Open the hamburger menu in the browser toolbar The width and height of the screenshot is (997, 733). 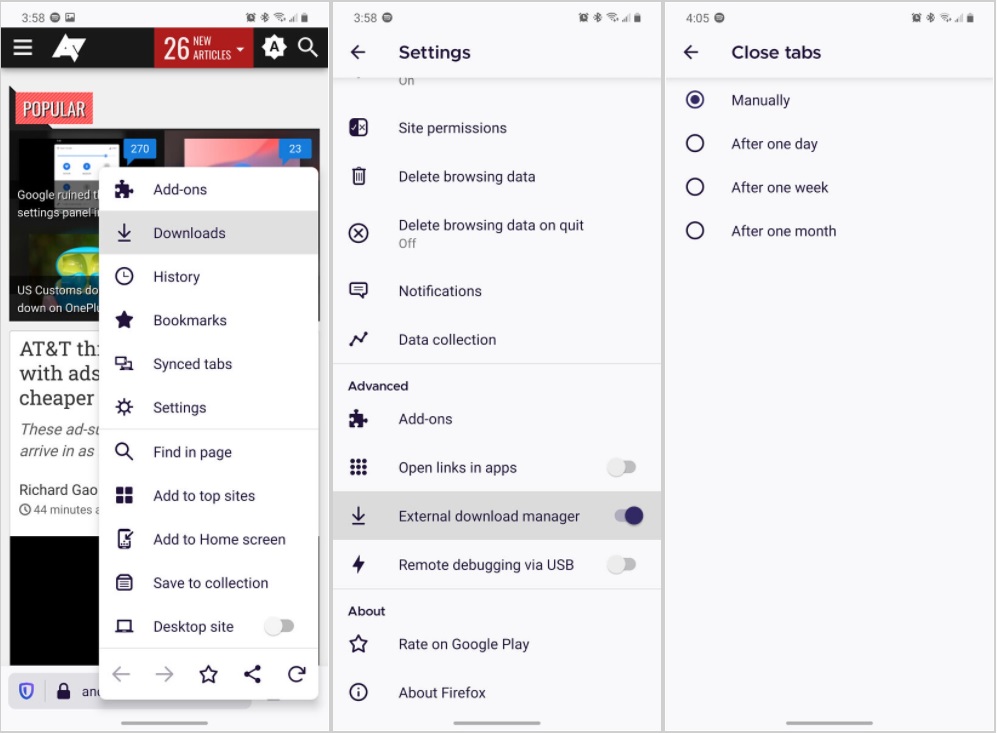(x=22, y=46)
